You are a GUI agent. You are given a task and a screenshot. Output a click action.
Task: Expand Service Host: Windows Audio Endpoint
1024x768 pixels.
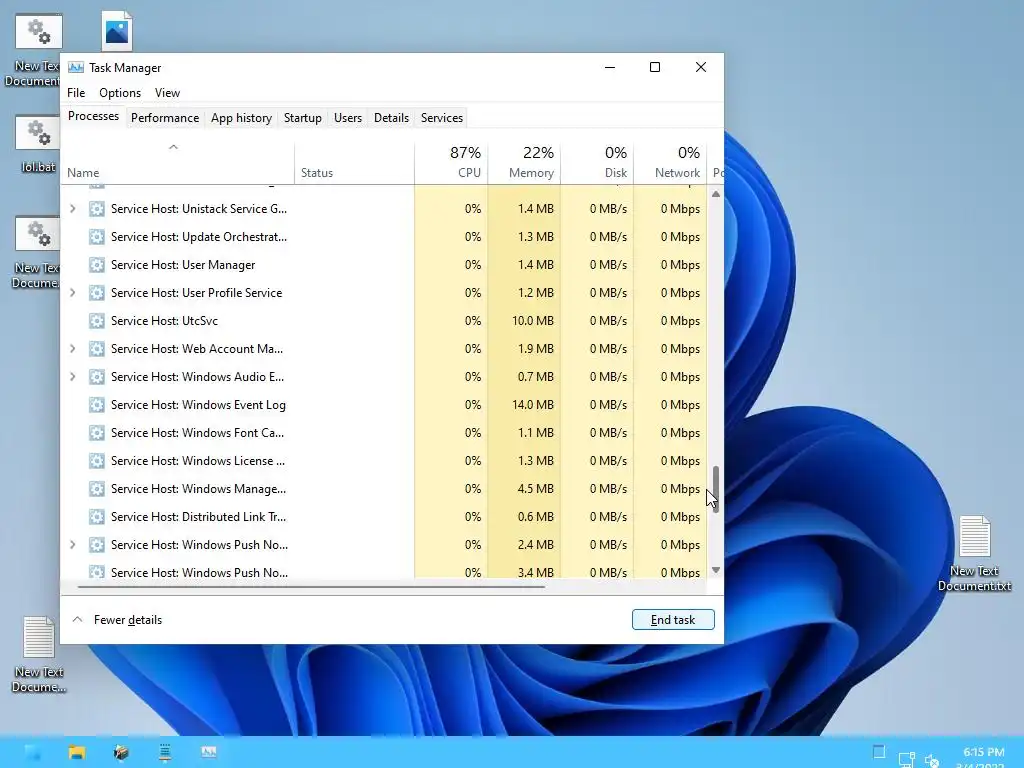[x=72, y=377]
